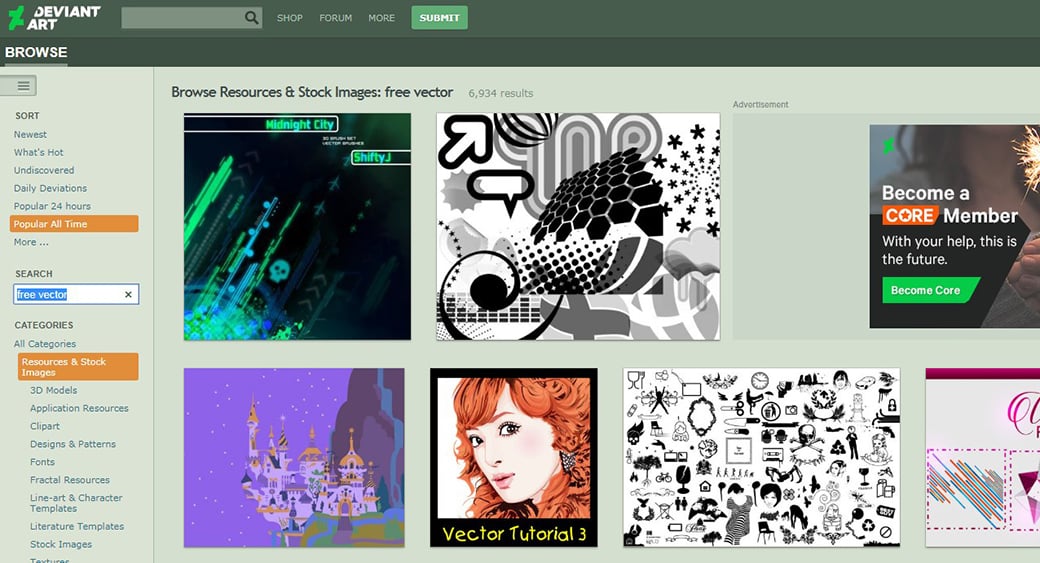Open the Vector Tutorial 3 thumbnail
Screen dimensions: 1040x563
point(514,458)
